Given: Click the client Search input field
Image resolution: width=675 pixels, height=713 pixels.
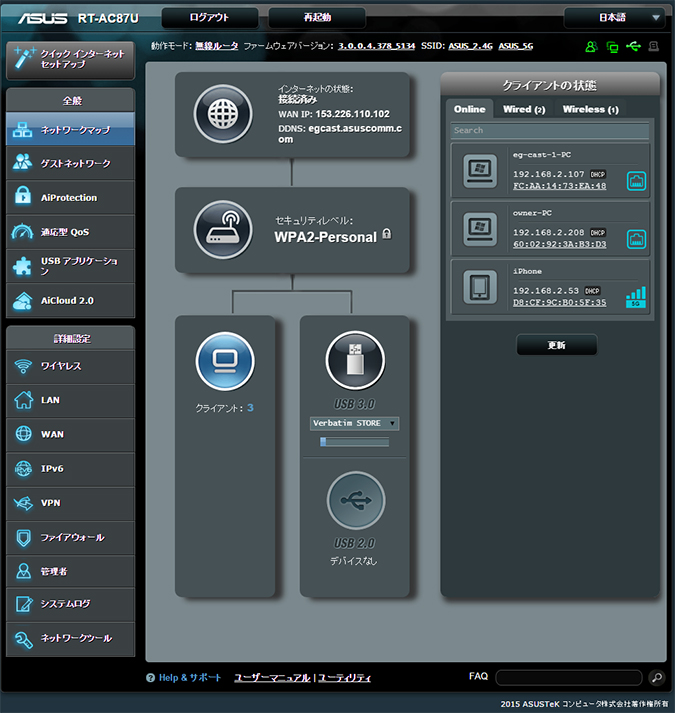Looking at the screenshot, I should click(x=550, y=131).
